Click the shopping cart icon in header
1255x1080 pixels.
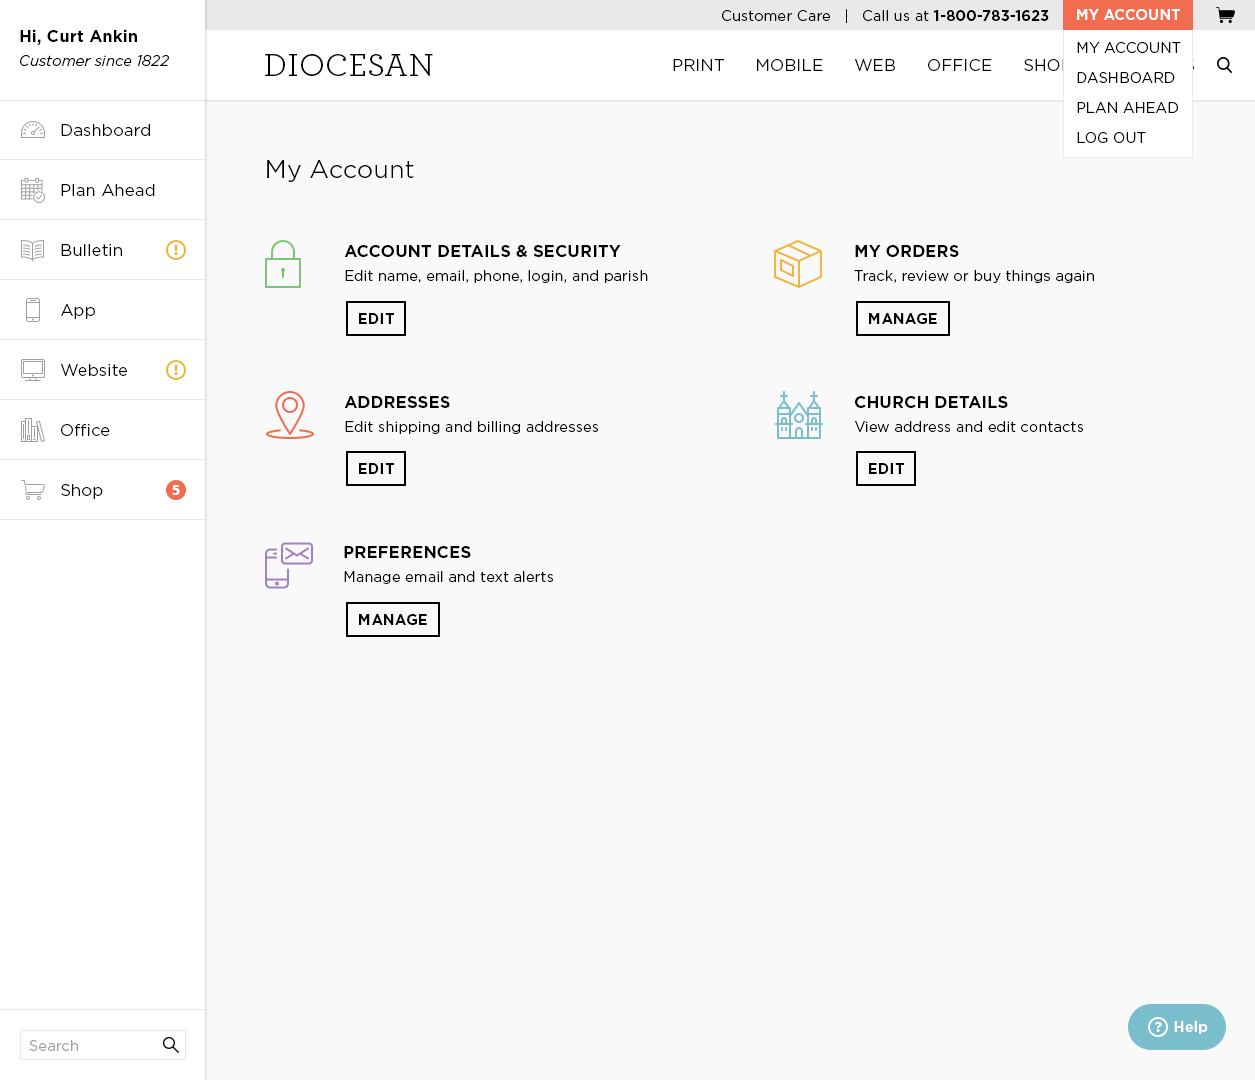pyautogui.click(x=1225, y=15)
